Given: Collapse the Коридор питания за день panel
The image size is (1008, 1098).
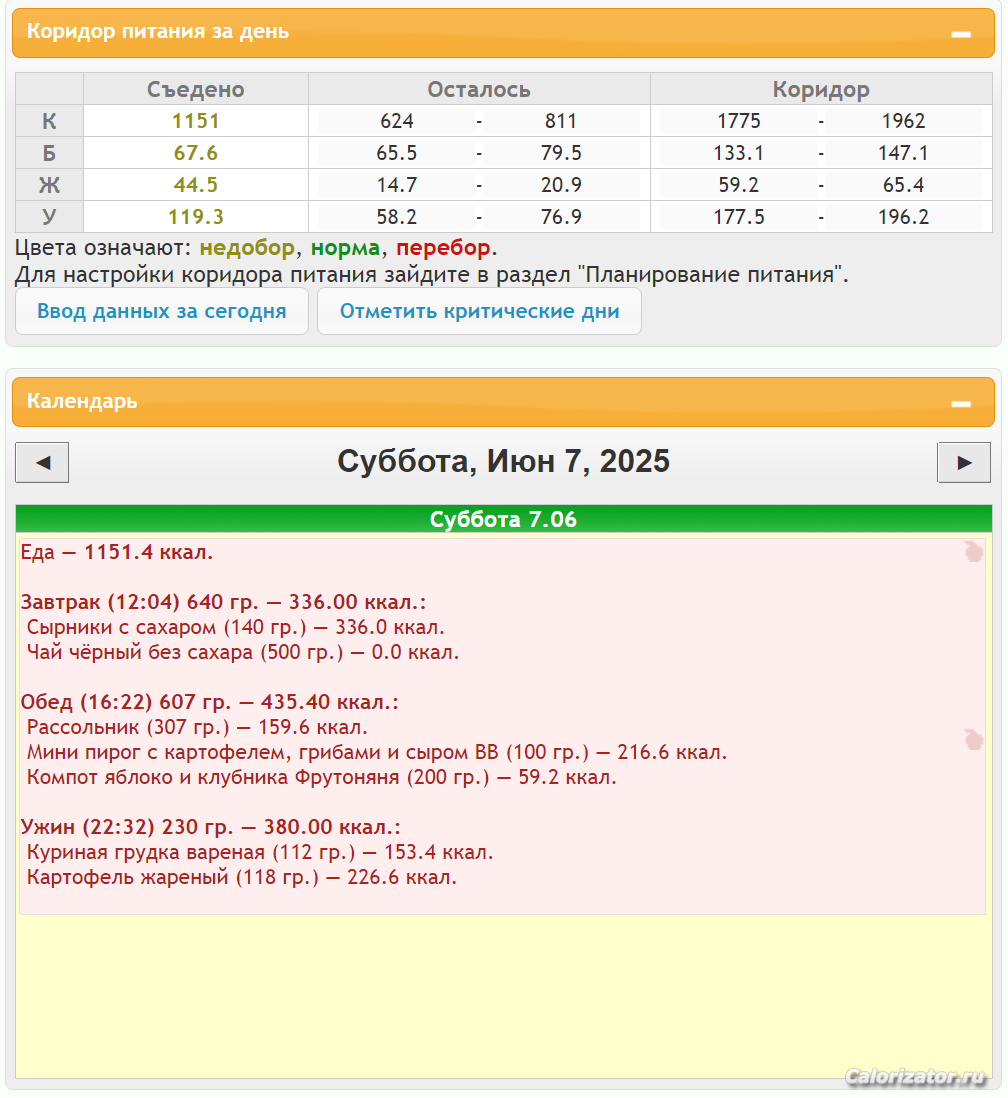Looking at the screenshot, I should click(960, 33).
